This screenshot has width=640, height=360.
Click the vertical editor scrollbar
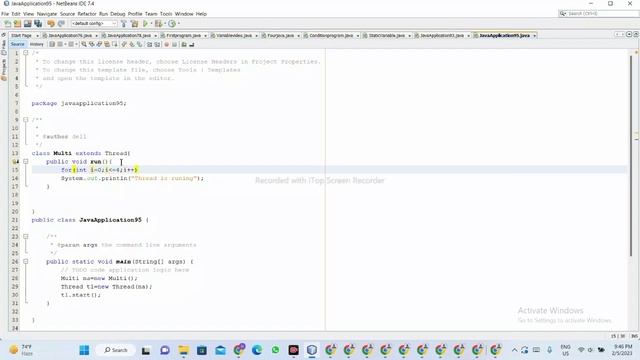tap(631, 155)
